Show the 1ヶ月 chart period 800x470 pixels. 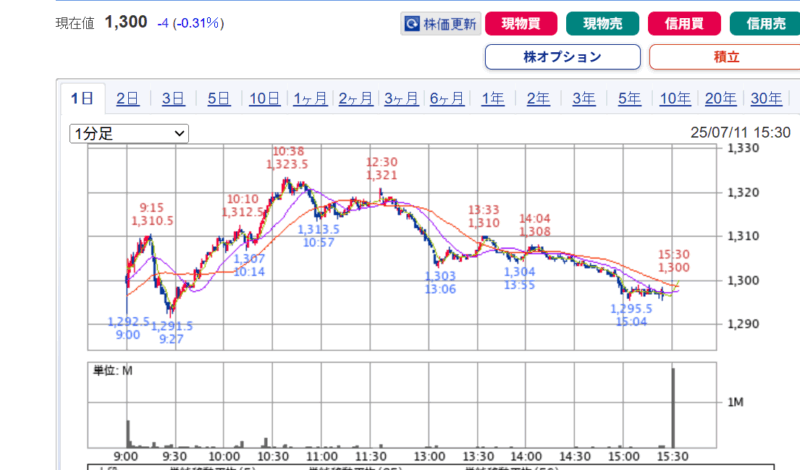point(310,98)
